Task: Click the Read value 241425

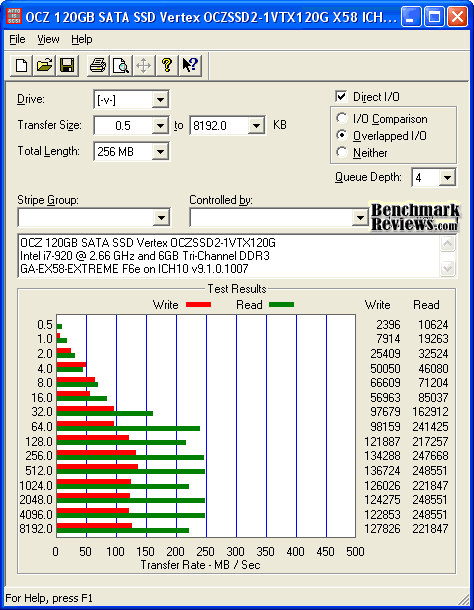Action: point(430,427)
